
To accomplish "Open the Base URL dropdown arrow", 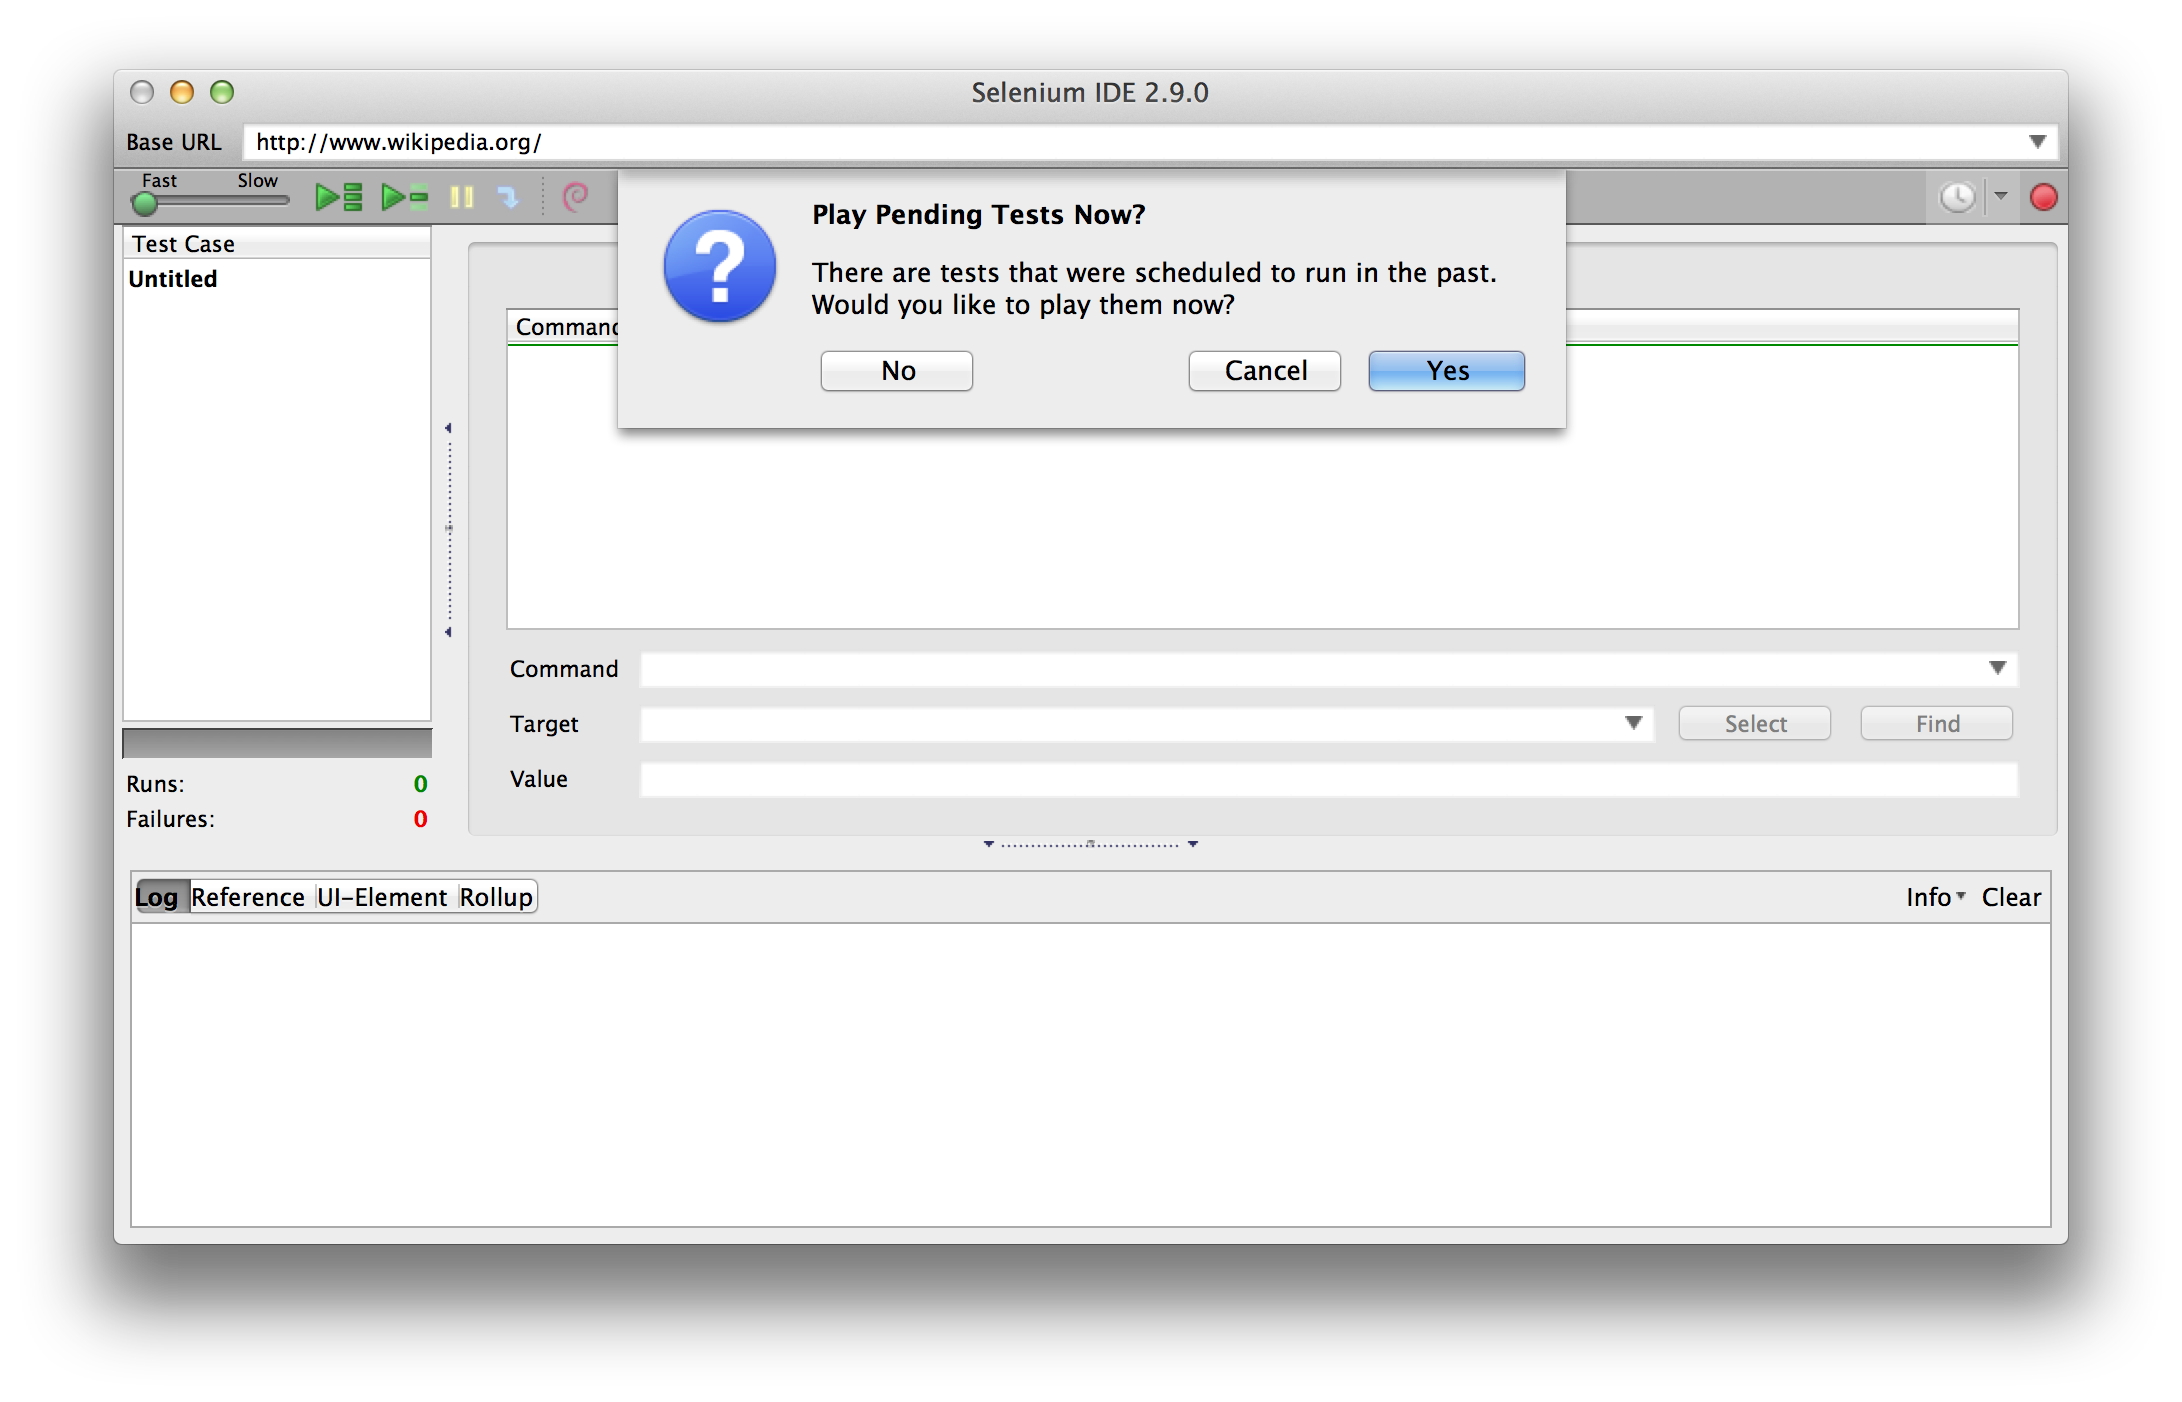I will click(2037, 142).
